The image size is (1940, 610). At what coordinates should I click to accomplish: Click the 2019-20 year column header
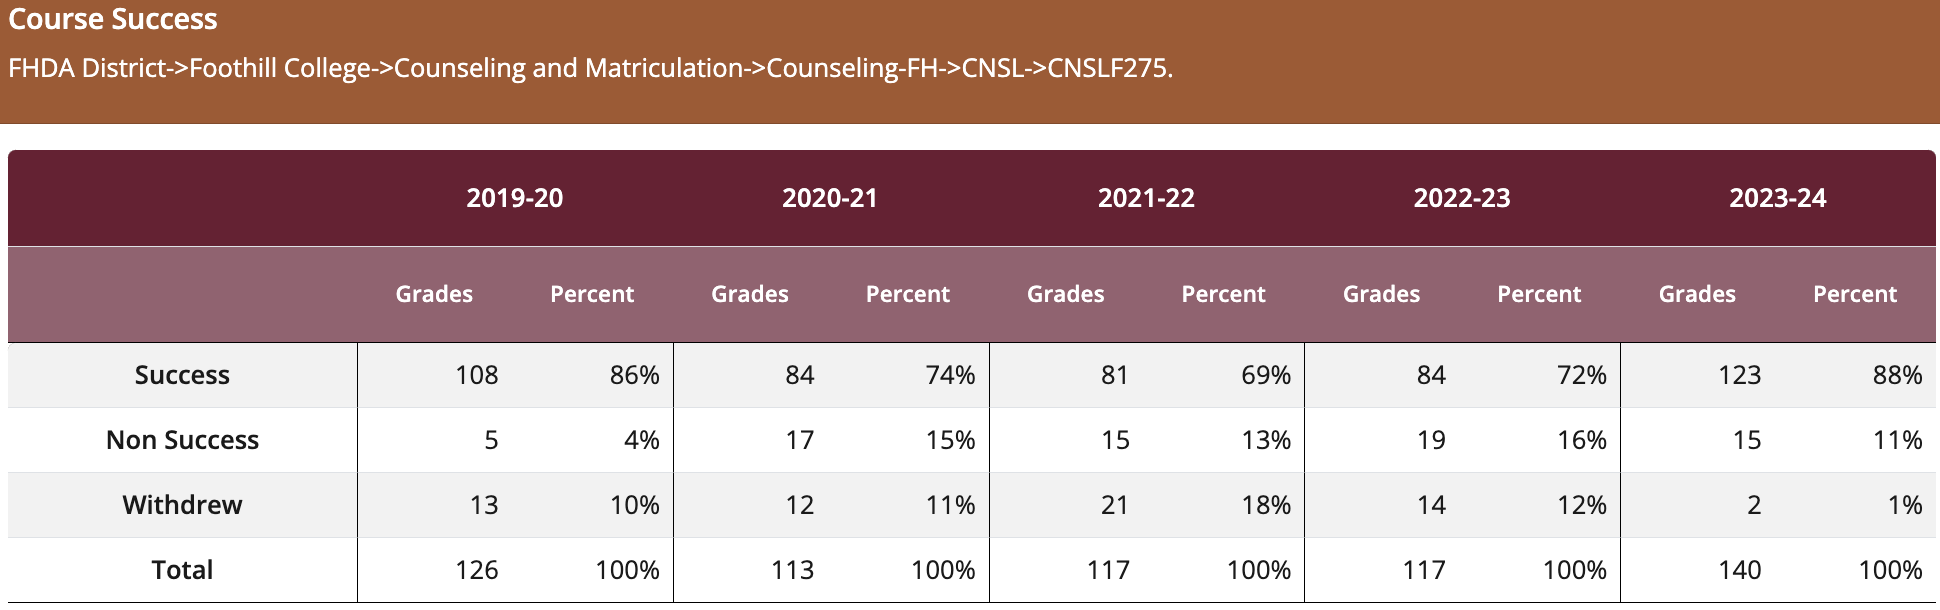pos(514,198)
